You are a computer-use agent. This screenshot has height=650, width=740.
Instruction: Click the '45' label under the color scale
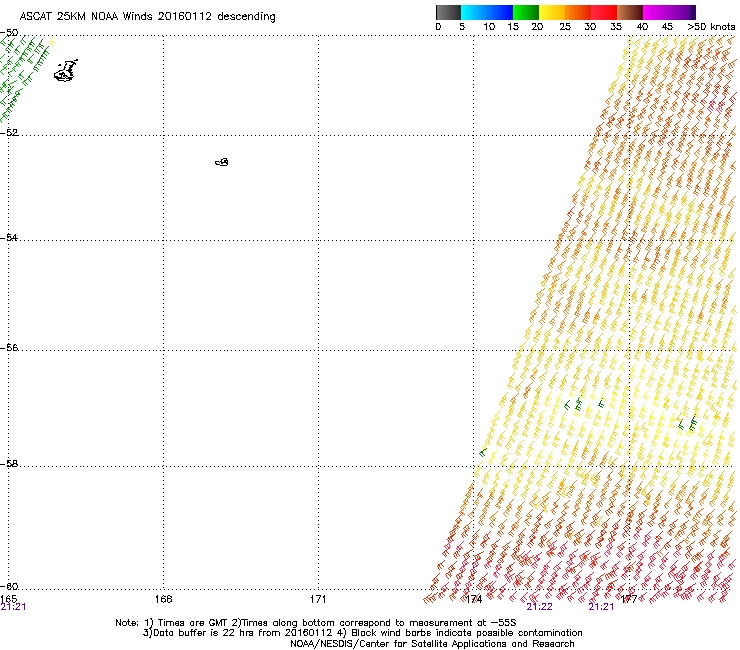tap(667, 27)
